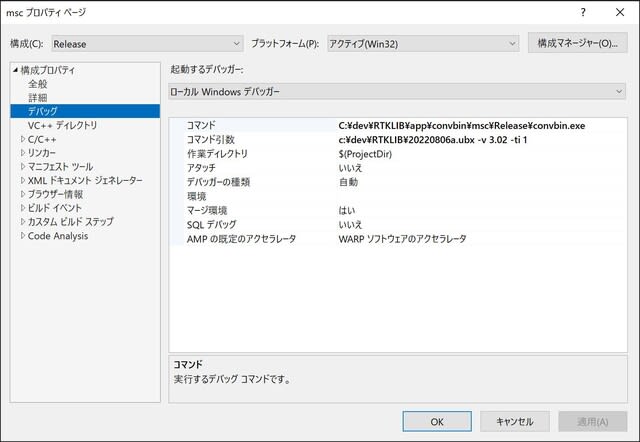Select the コマンド property name
The image size is (640, 442).
pos(201,125)
